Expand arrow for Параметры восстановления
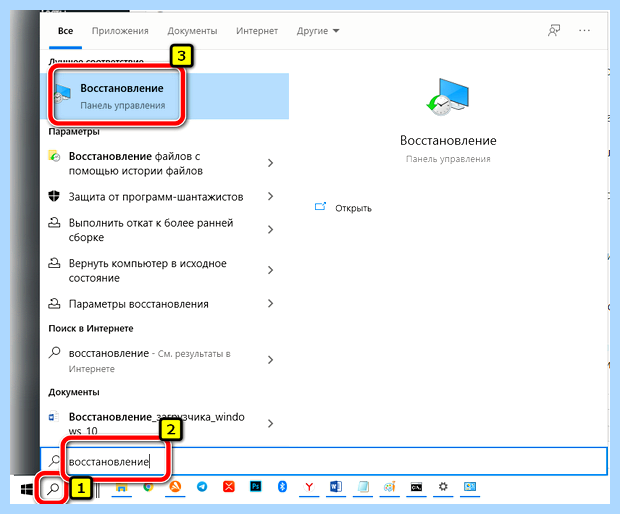This screenshot has width=620, height=514. point(270,303)
